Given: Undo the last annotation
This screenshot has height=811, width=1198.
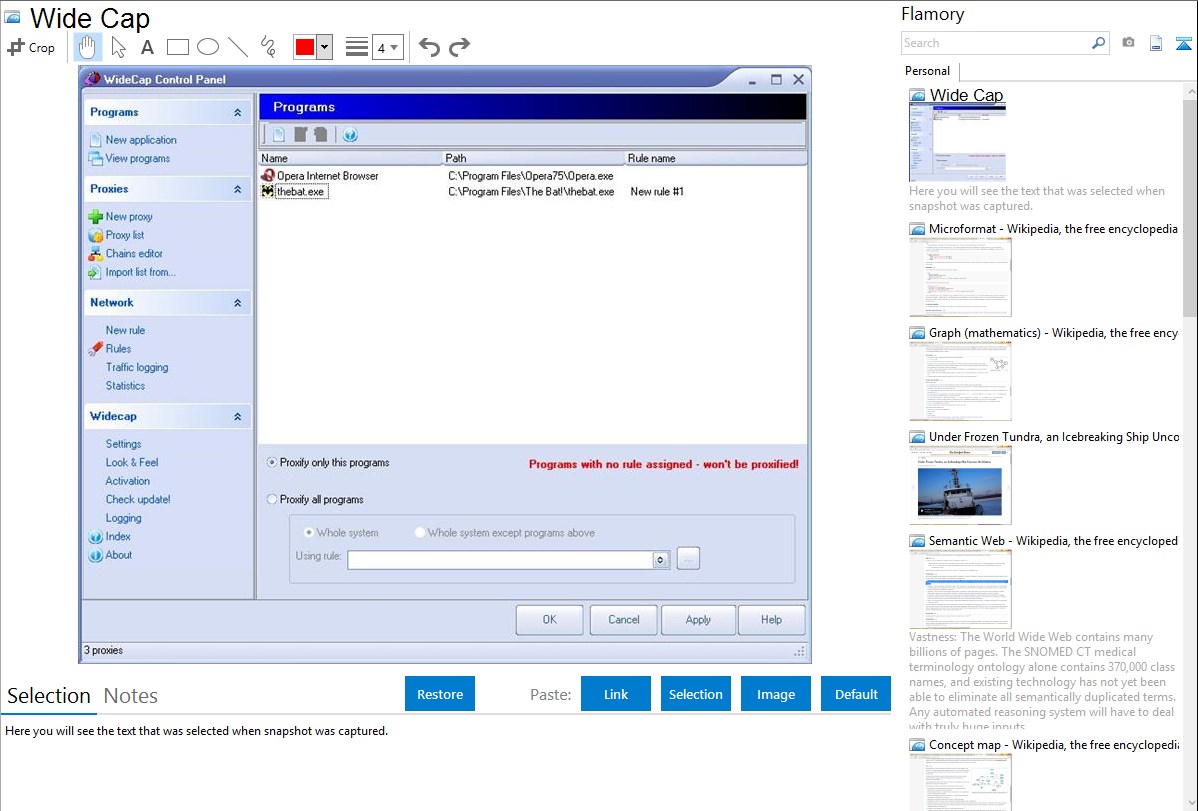Looking at the screenshot, I should click(x=429, y=47).
